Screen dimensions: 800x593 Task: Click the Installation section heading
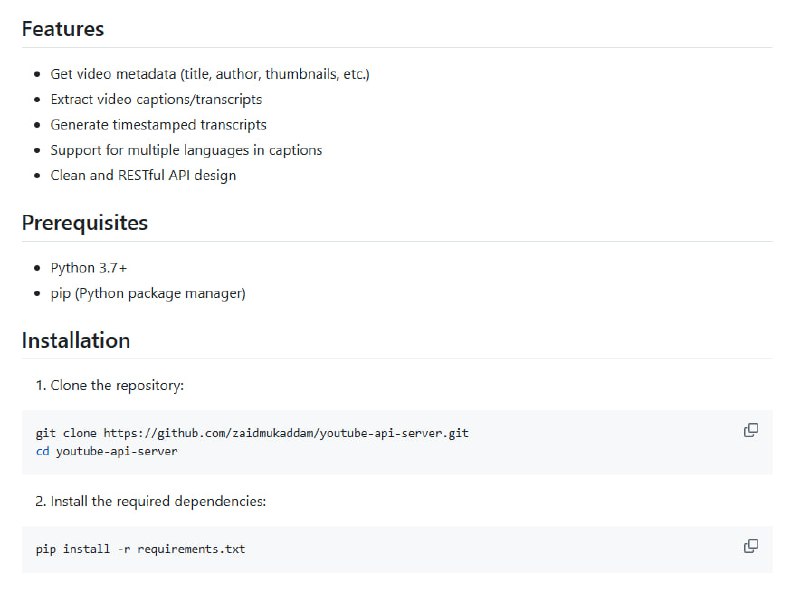point(76,340)
